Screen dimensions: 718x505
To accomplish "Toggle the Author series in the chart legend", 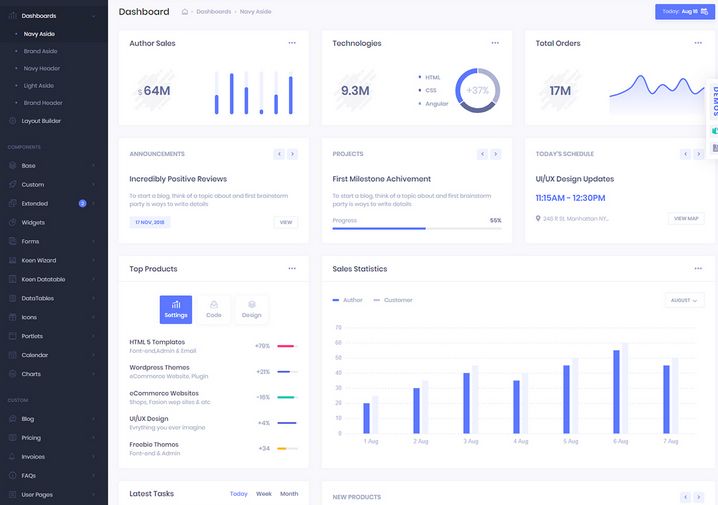I will click(x=347, y=300).
